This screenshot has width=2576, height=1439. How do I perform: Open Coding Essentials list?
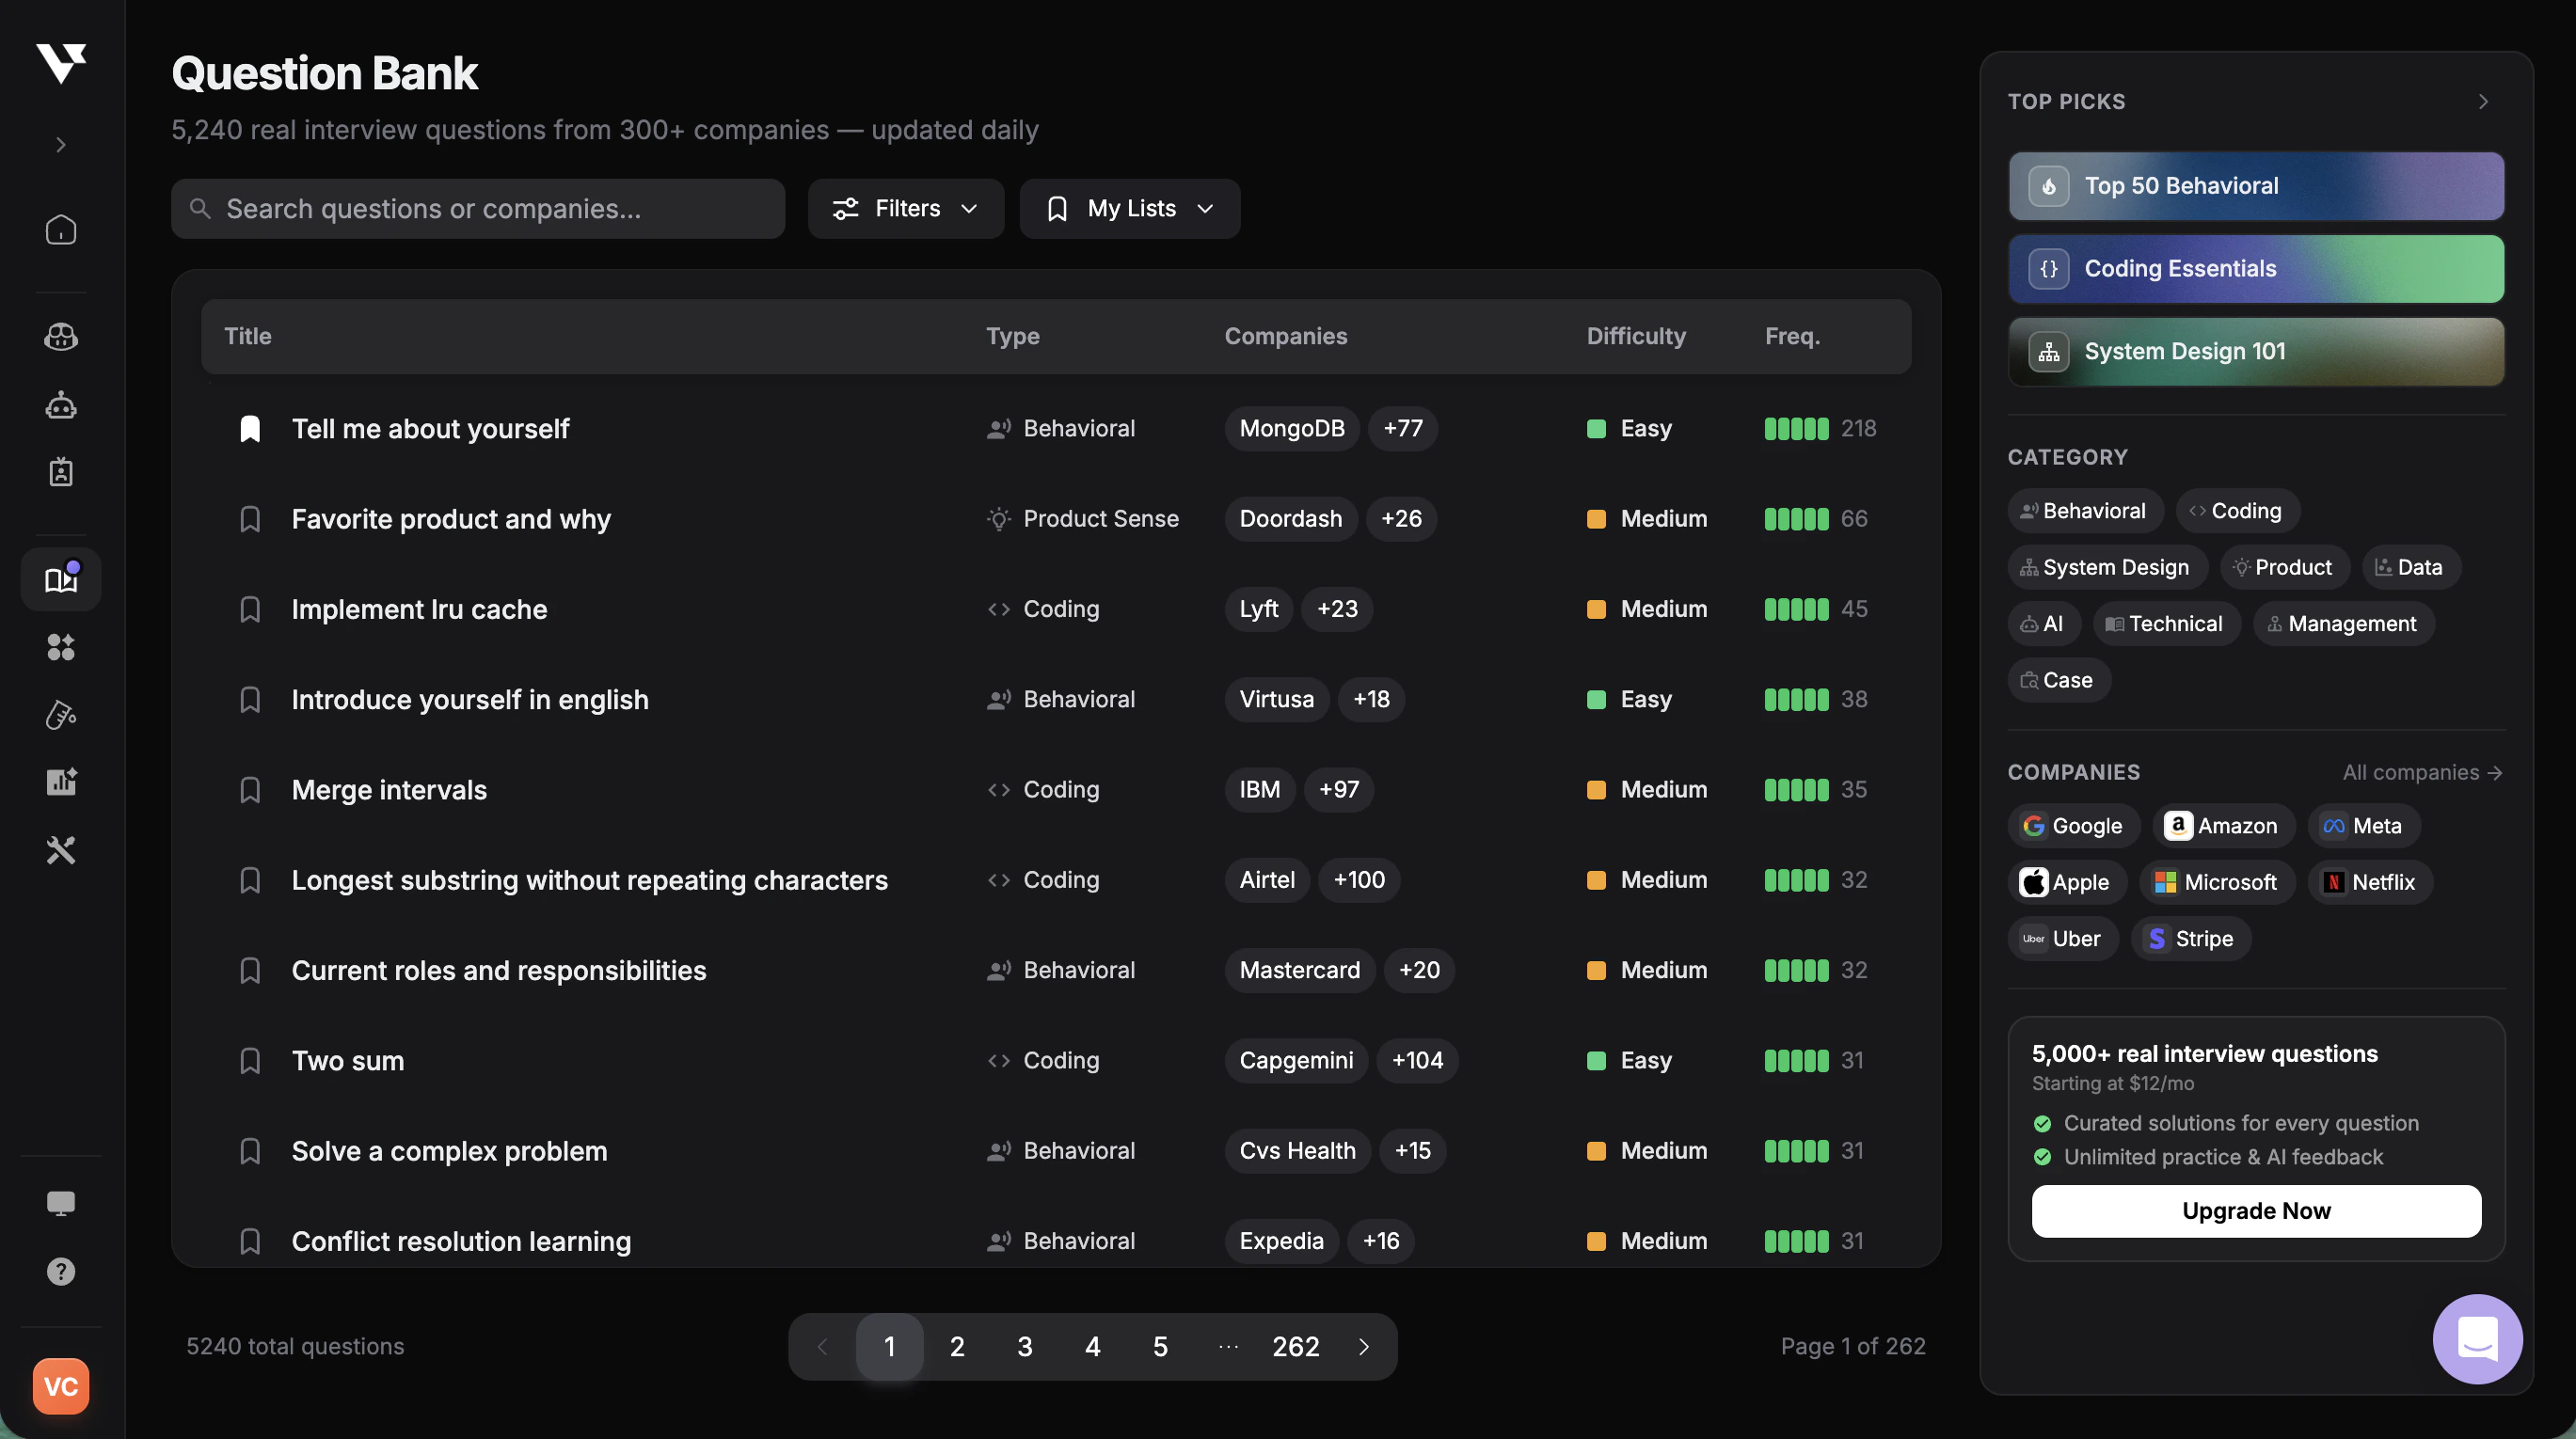[x=2256, y=269]
